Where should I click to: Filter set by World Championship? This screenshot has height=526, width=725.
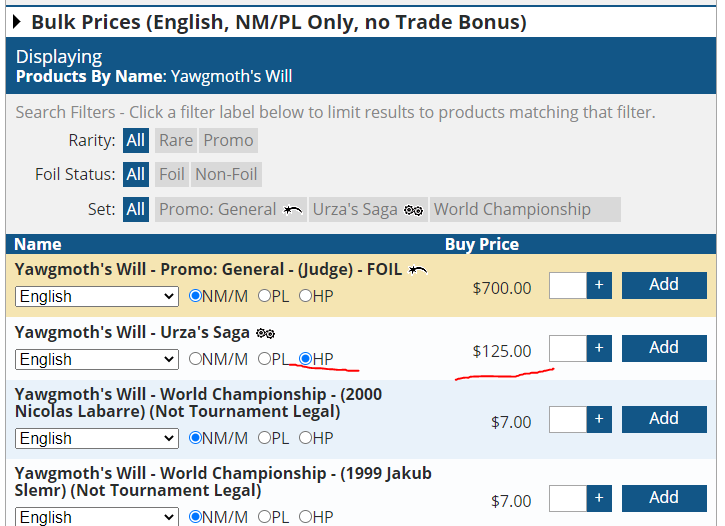(512, 209)
